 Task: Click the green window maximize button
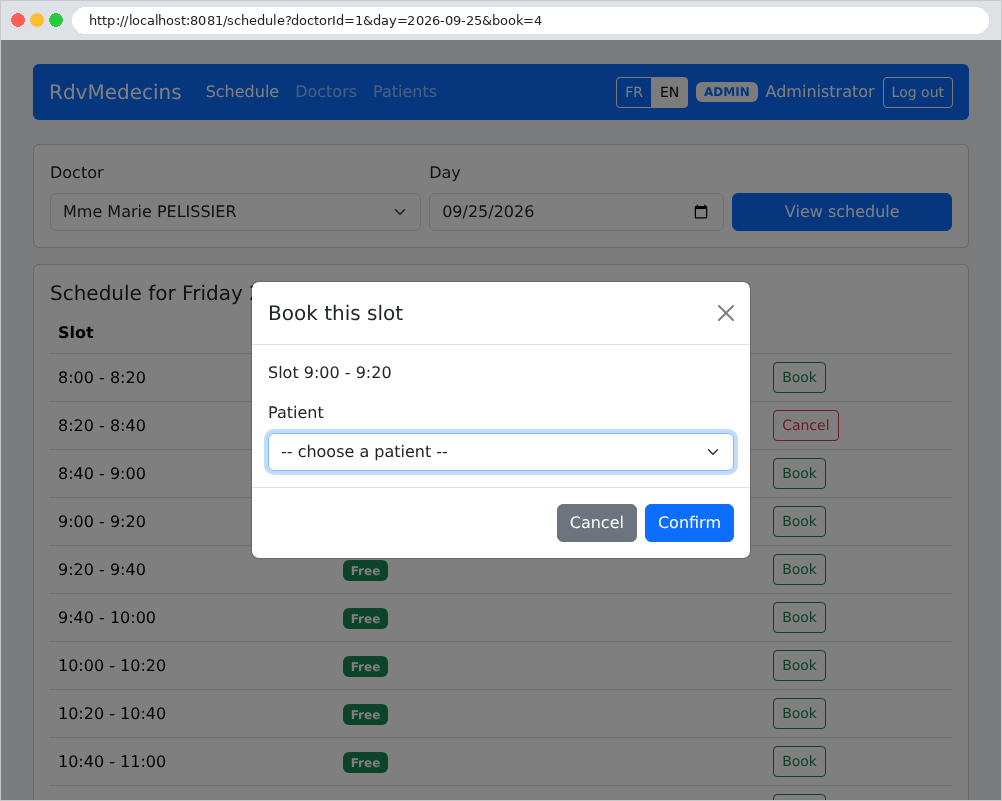(56, 20)
